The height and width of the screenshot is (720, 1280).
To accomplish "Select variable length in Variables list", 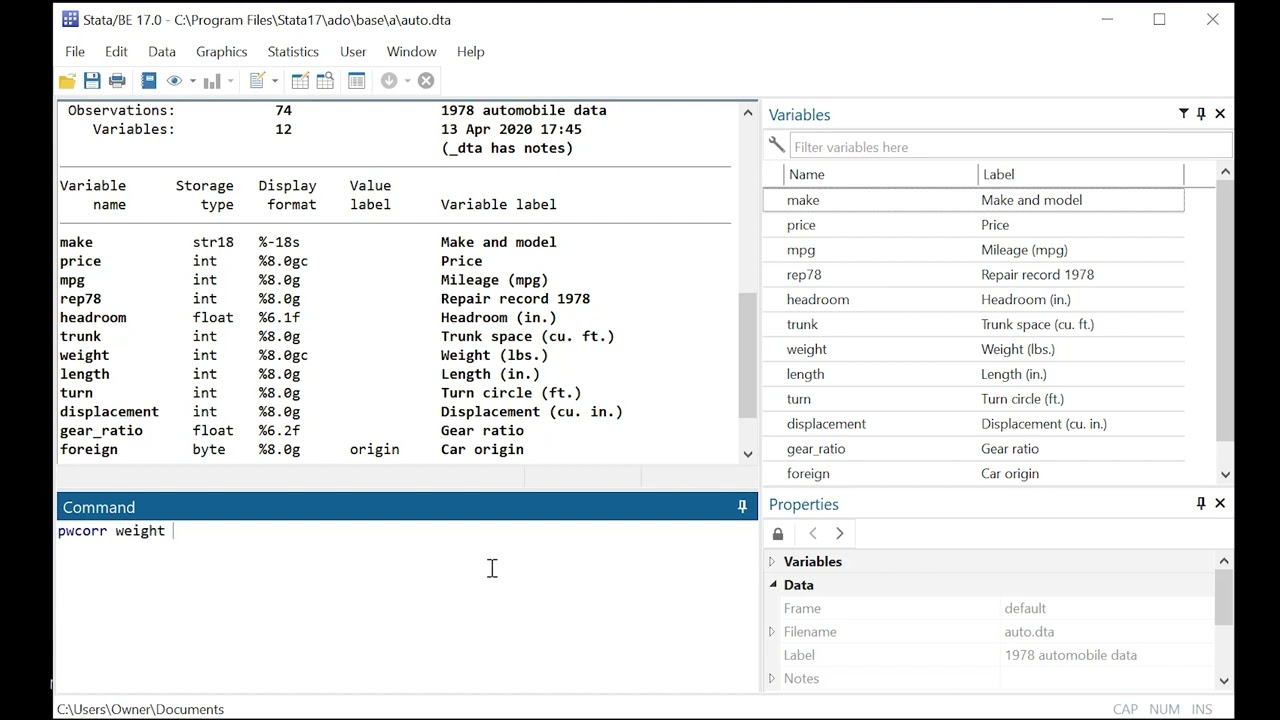I will pyautogui.click(x=974, y=374).
